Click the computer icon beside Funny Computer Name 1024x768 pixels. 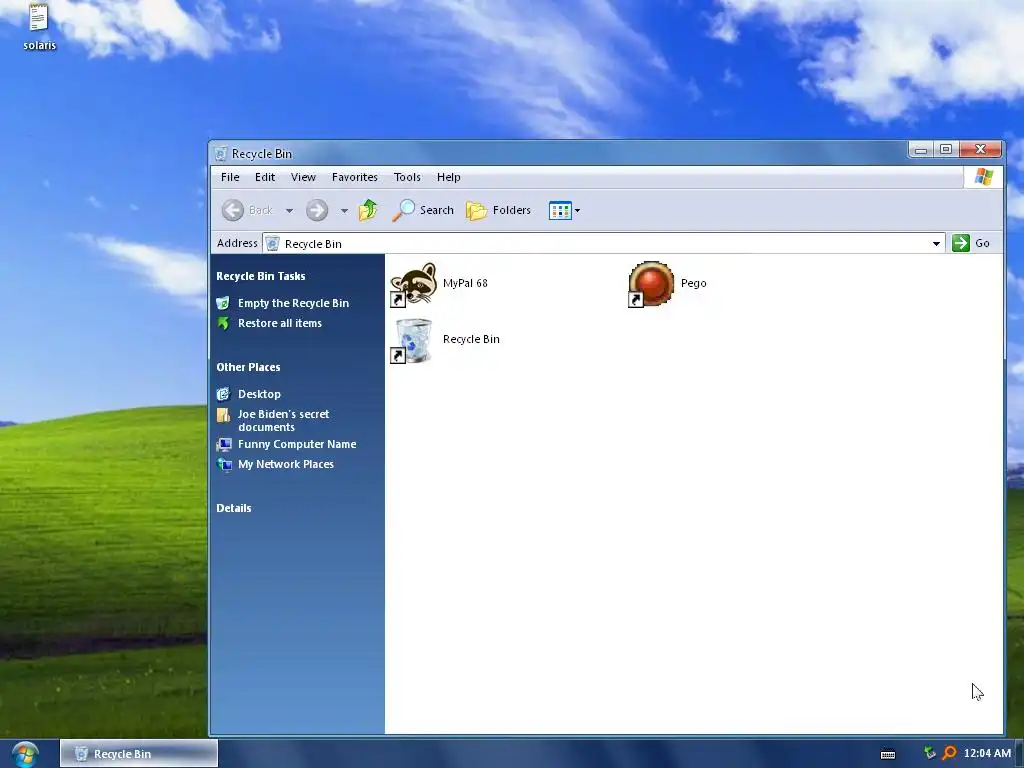tap(223, 445)
